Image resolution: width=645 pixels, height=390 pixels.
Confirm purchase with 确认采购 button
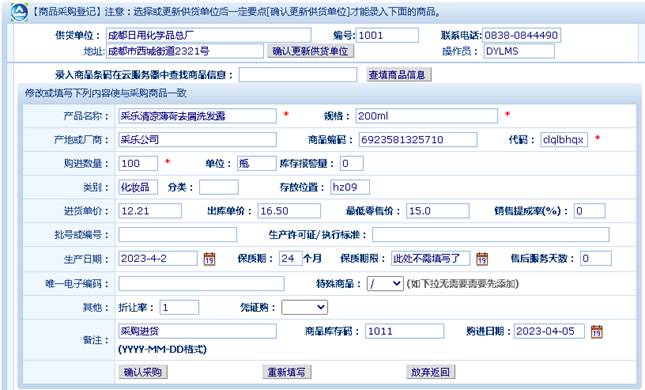tap(143, 372)
